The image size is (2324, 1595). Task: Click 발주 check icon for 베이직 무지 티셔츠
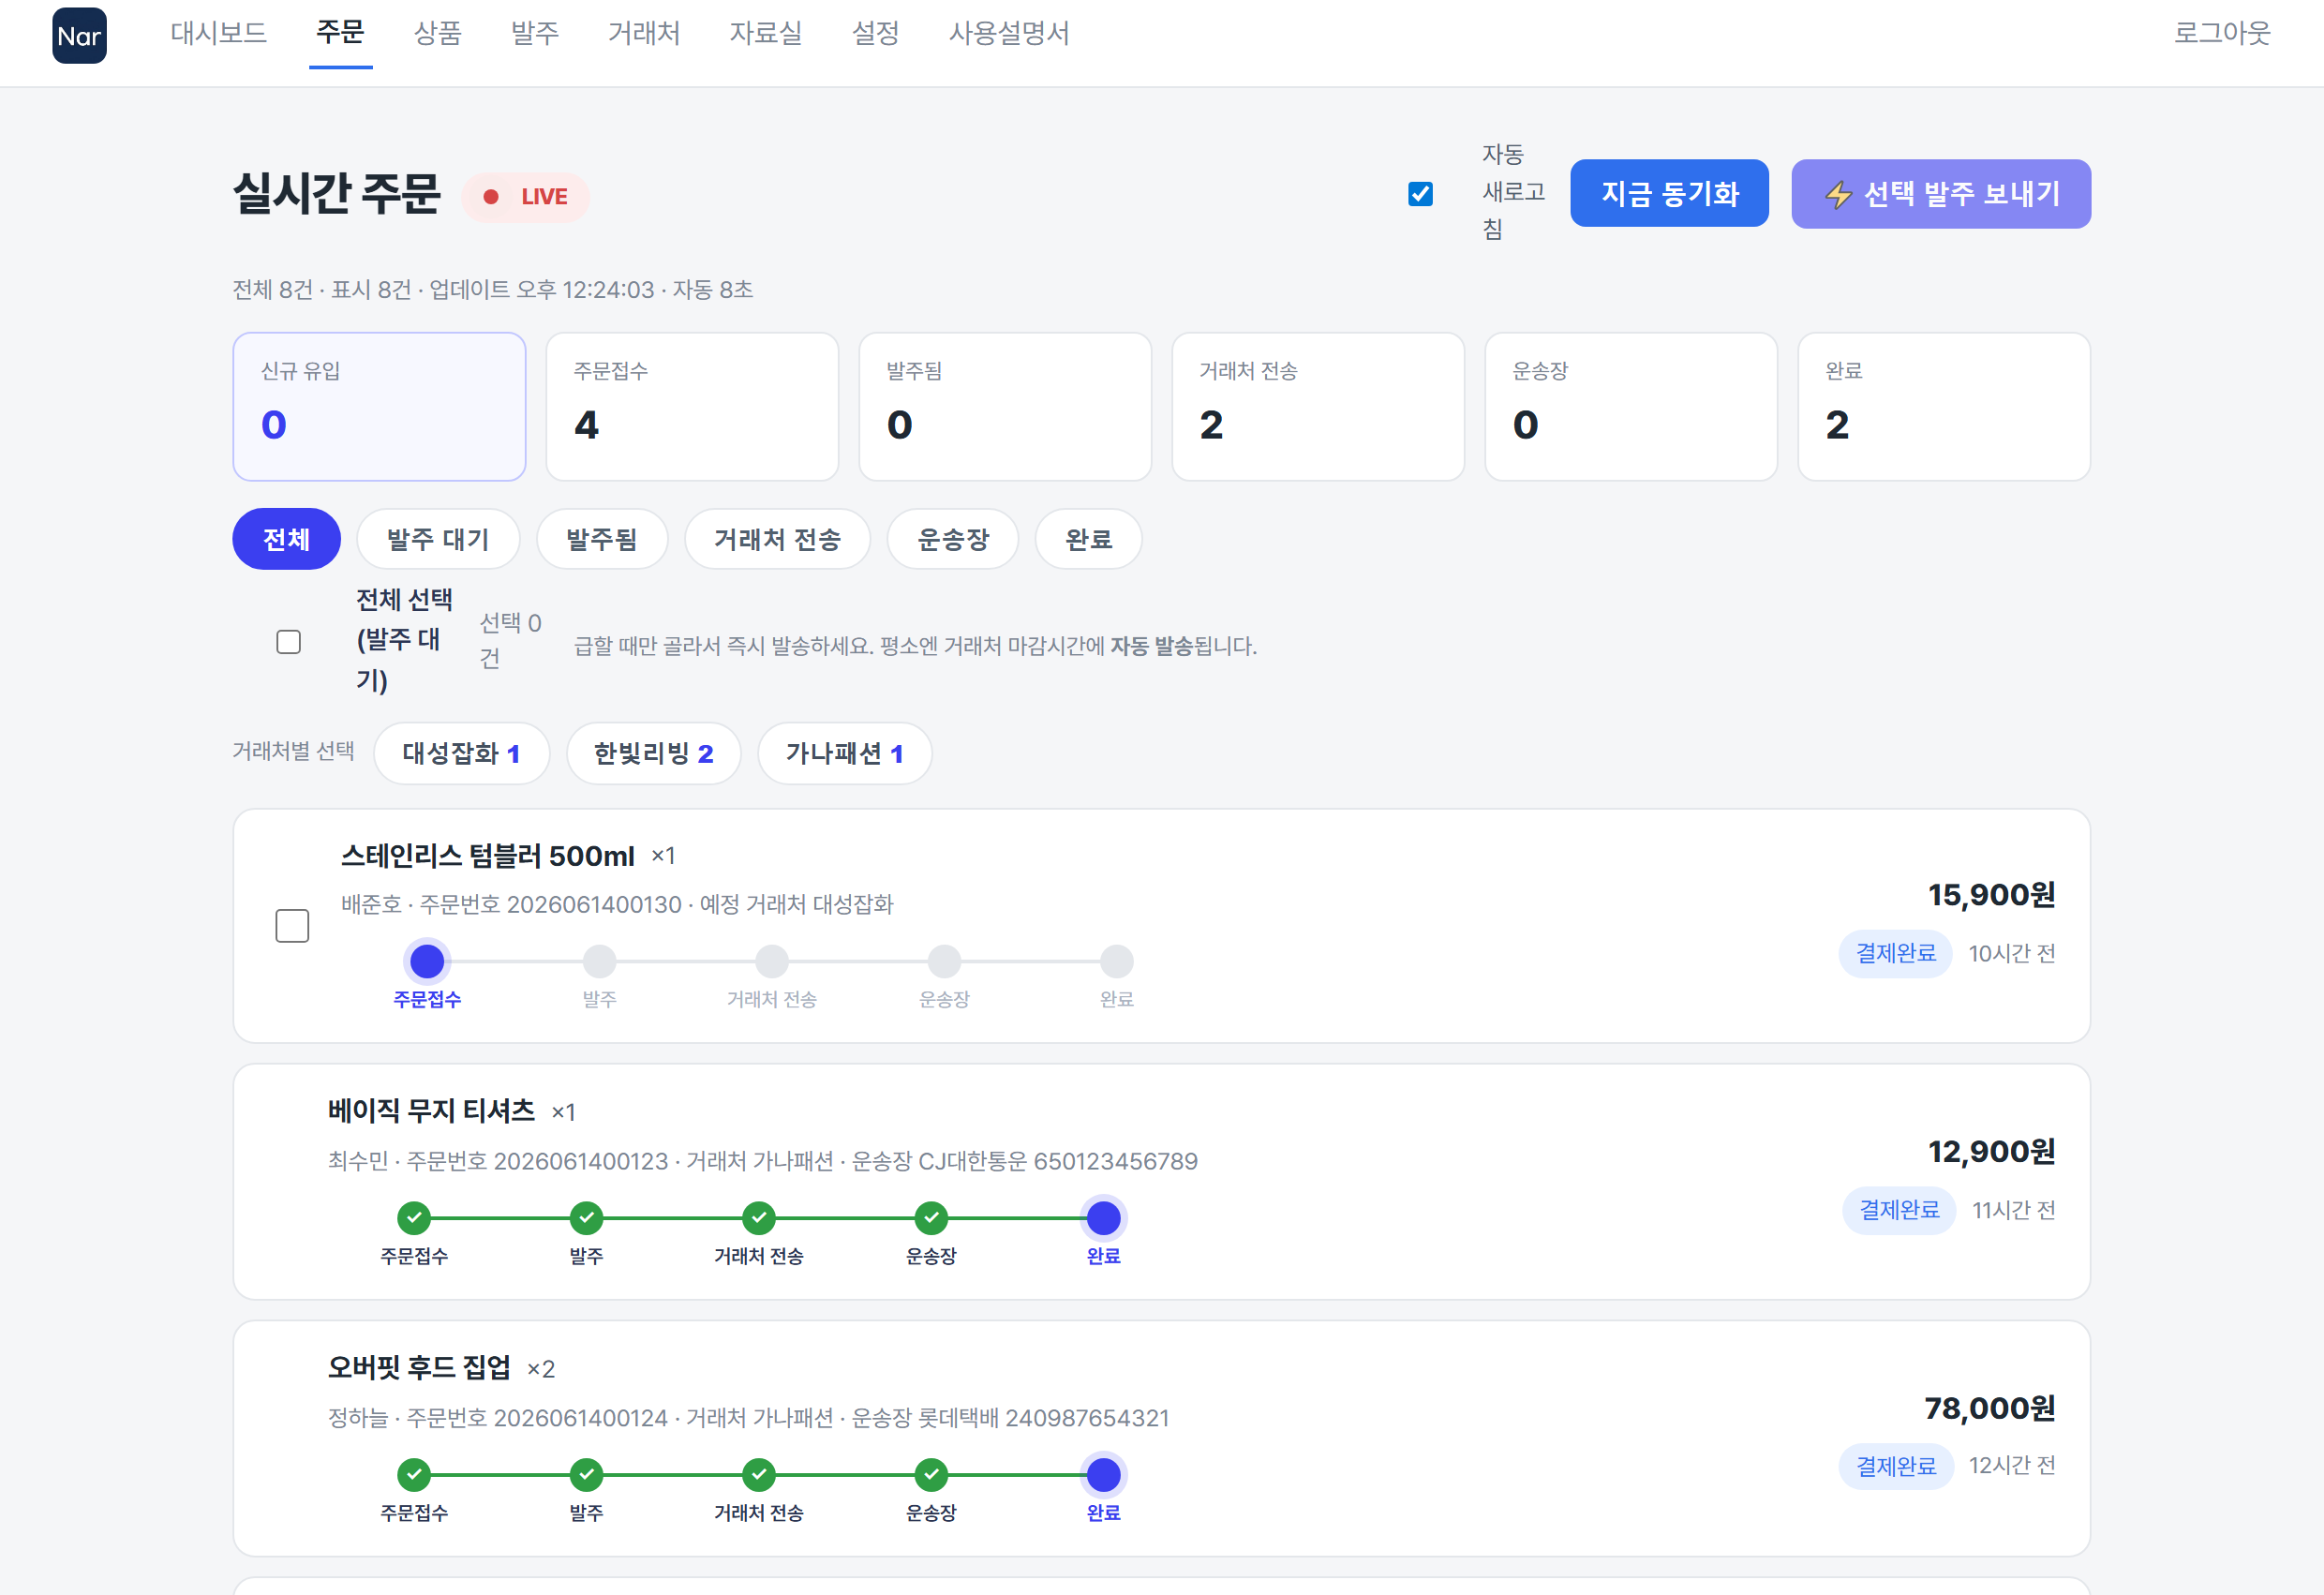586,1218
